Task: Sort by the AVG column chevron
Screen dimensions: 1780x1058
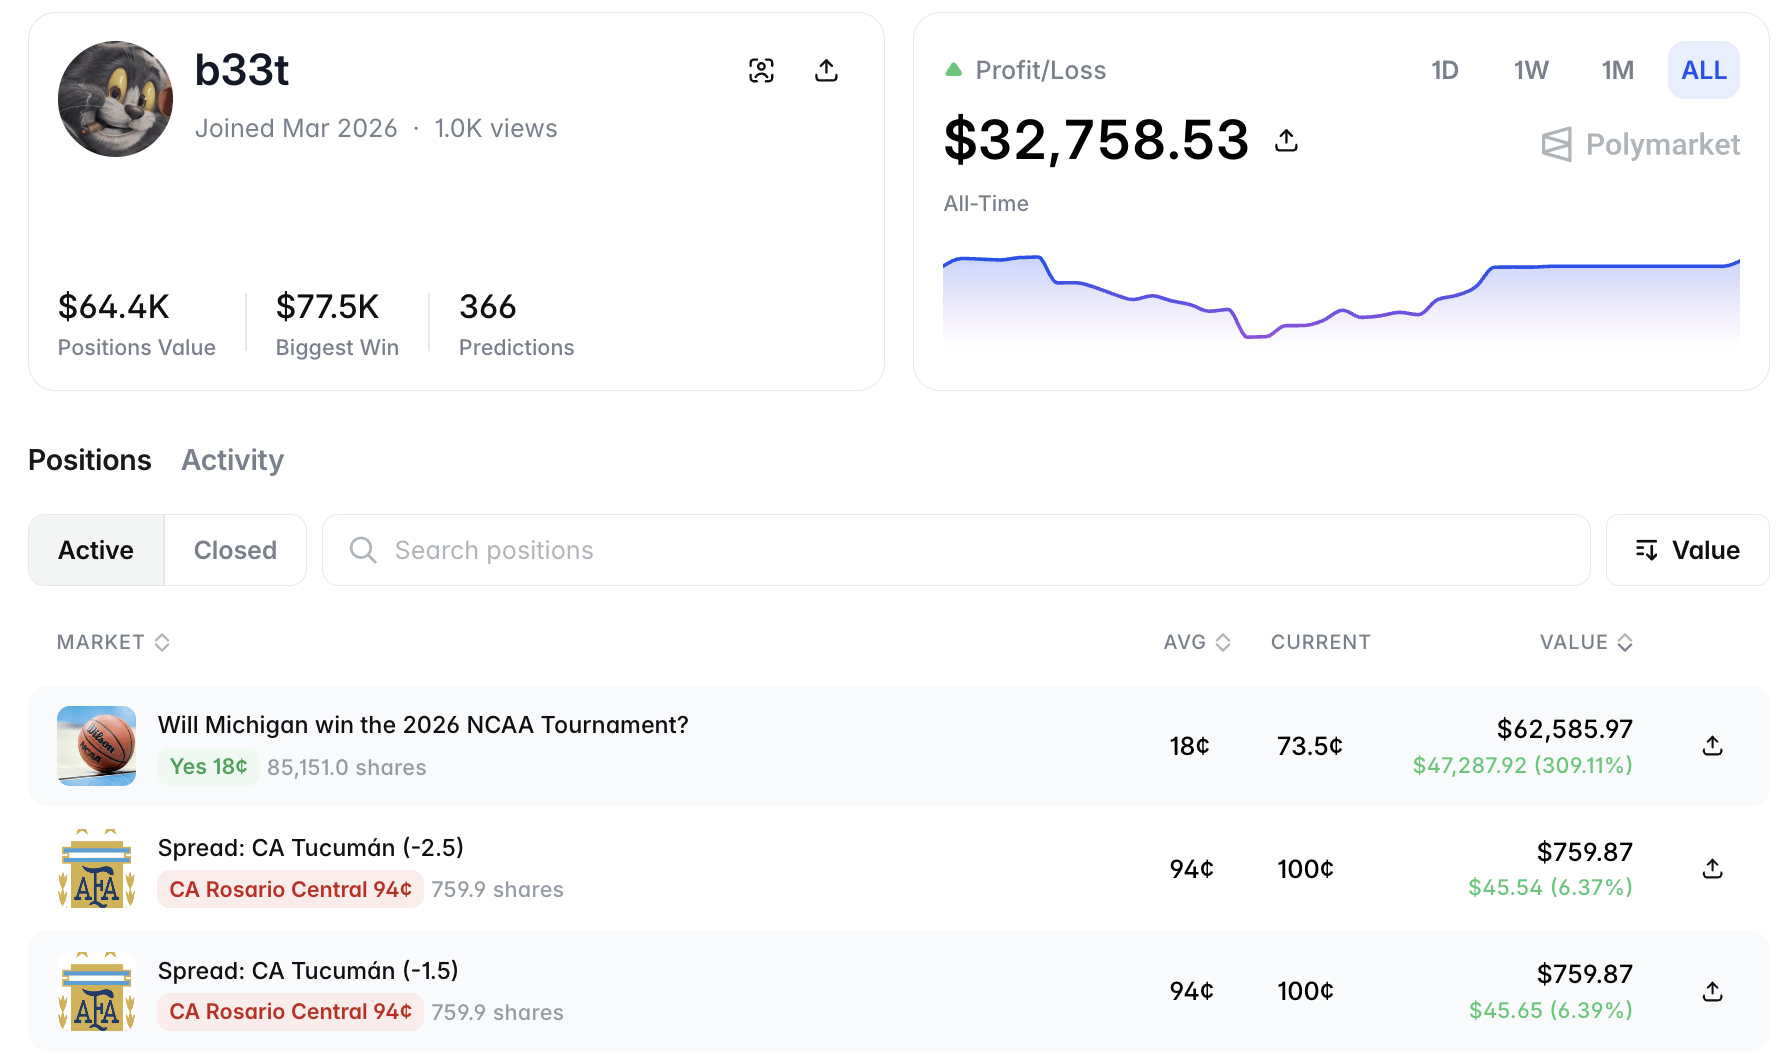Action: pos(1221,642)
